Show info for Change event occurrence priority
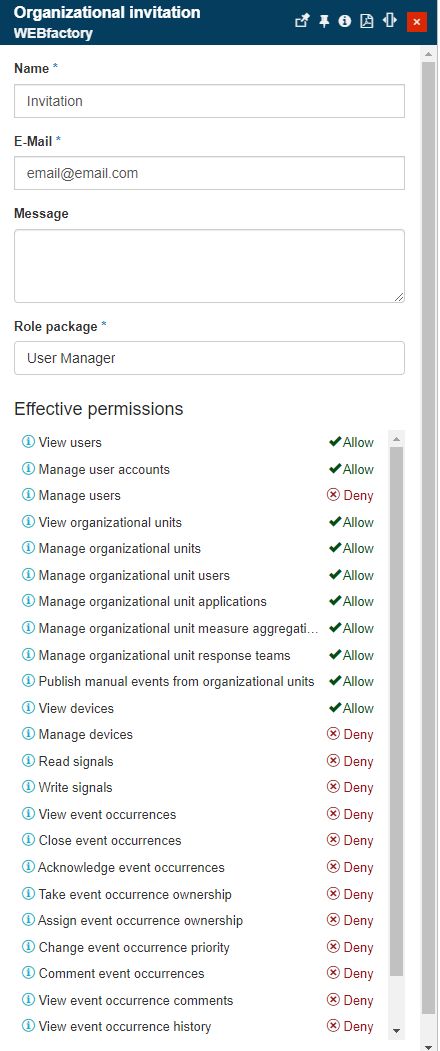440x1051 pixels. (28, 946)
